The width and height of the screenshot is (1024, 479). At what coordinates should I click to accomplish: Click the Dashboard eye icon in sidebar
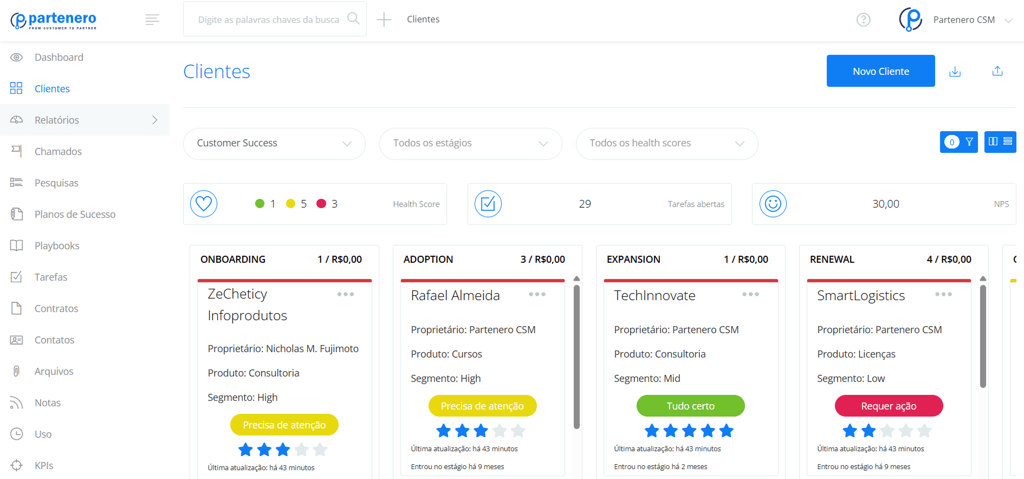coord(16,58)
